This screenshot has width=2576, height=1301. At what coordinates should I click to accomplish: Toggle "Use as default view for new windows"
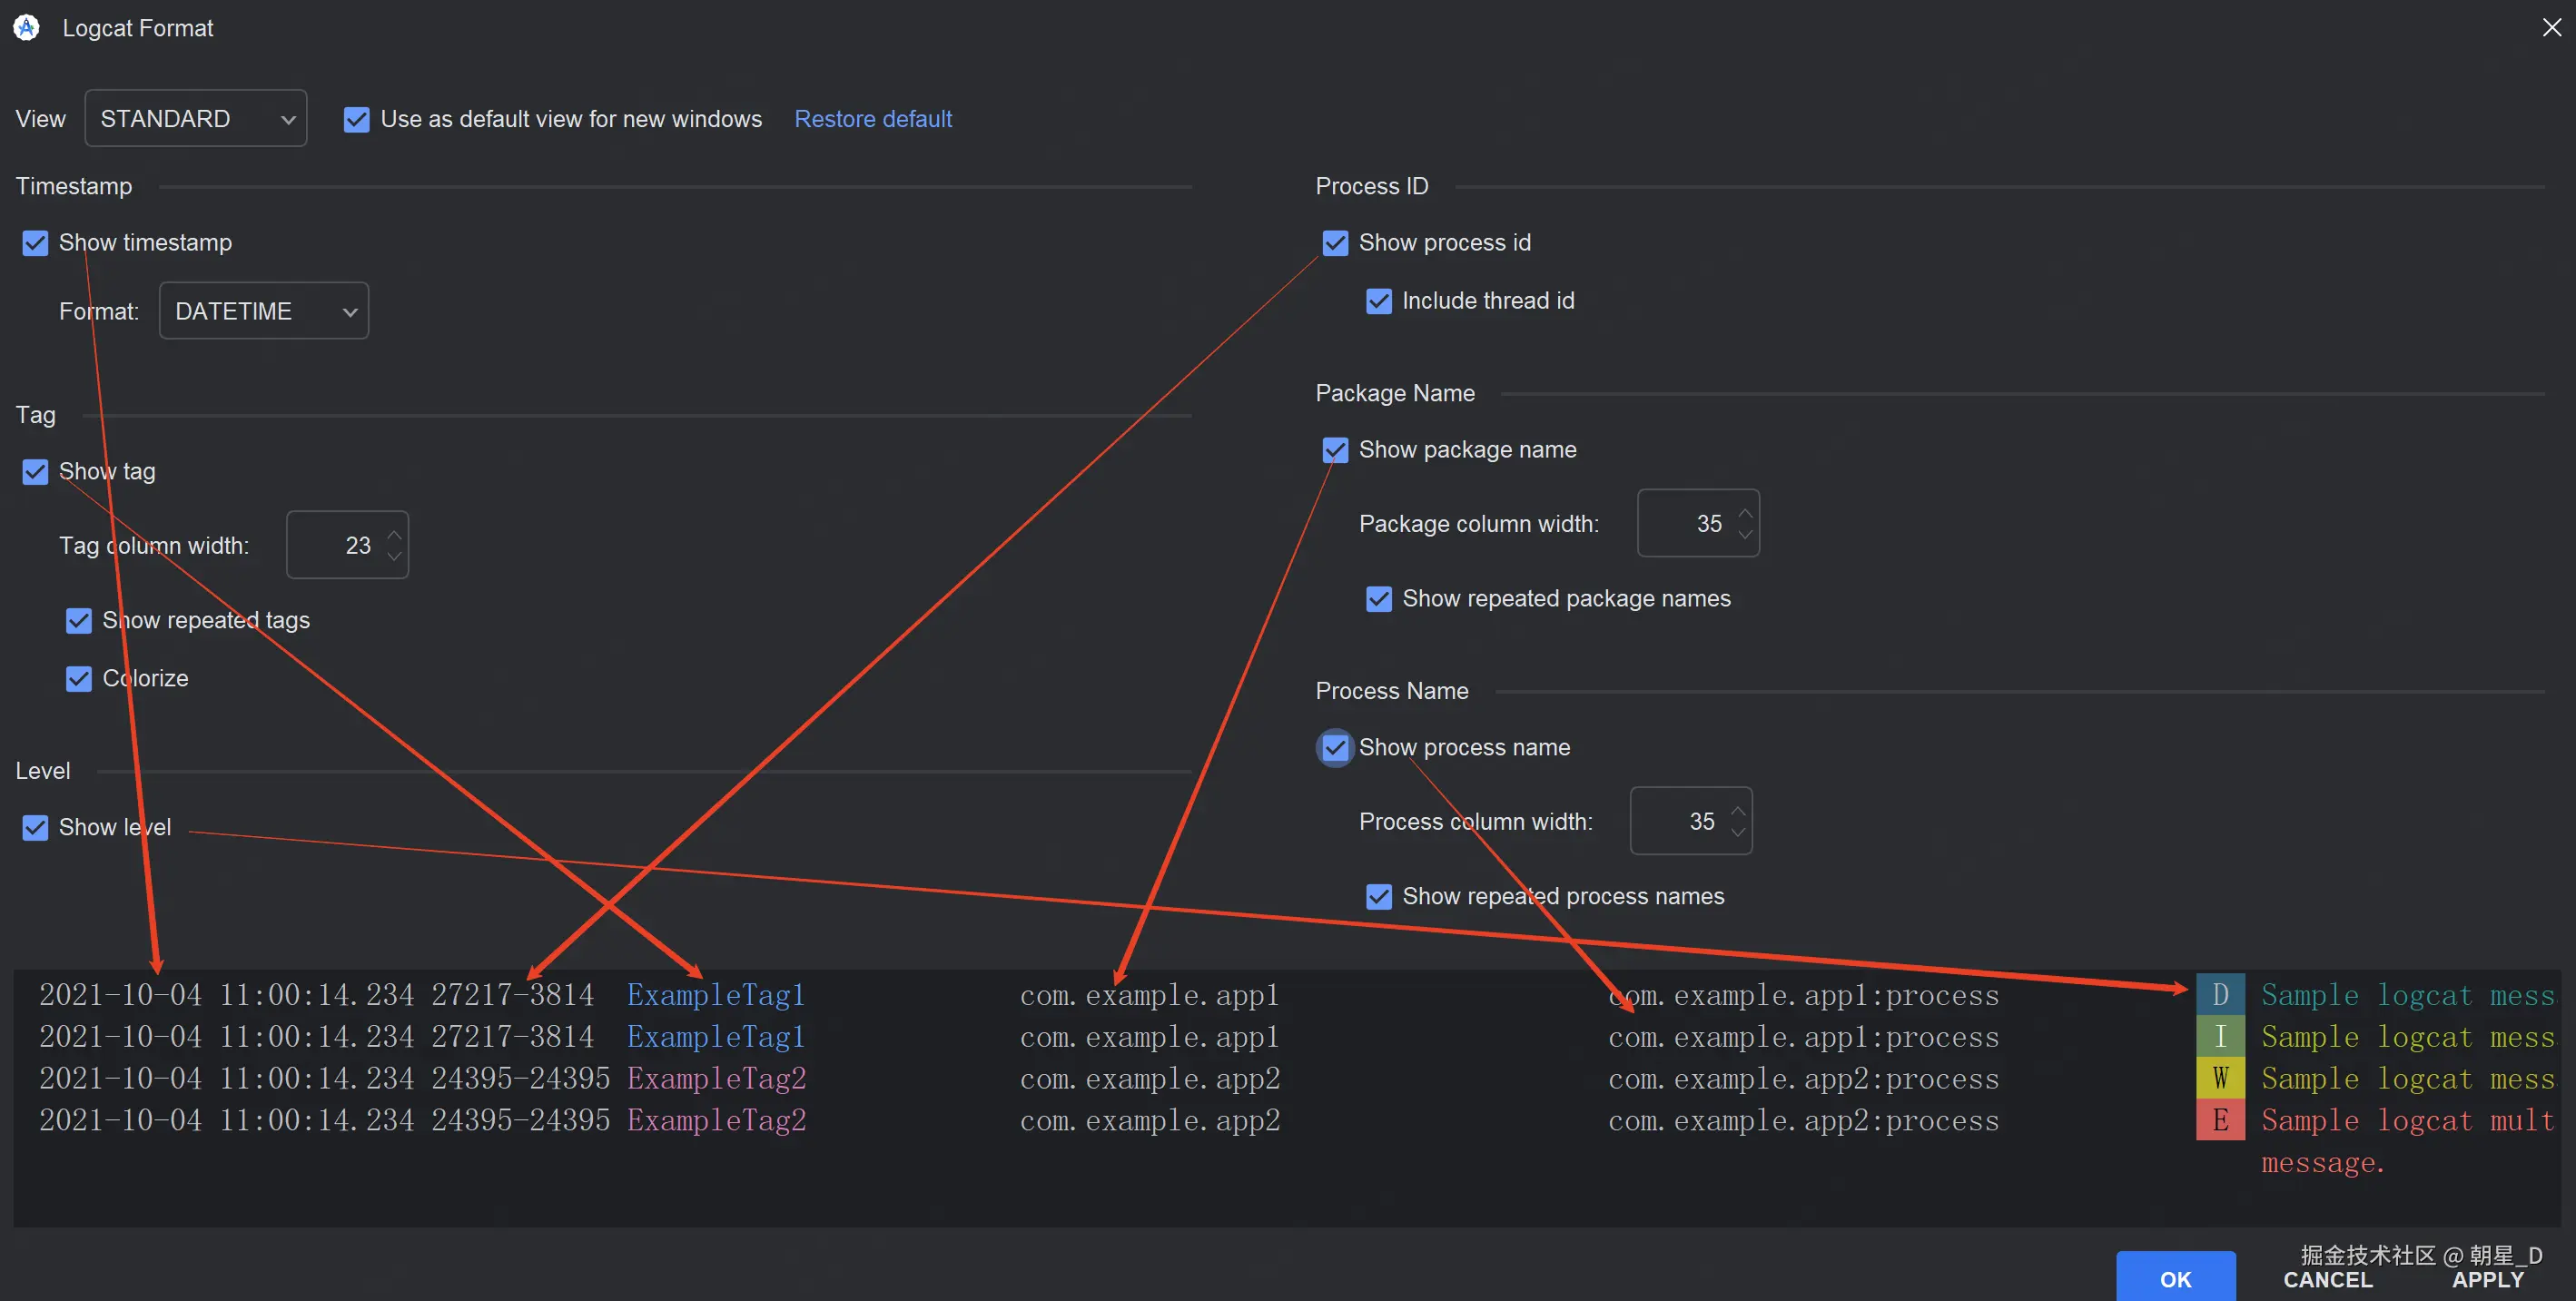357,118
